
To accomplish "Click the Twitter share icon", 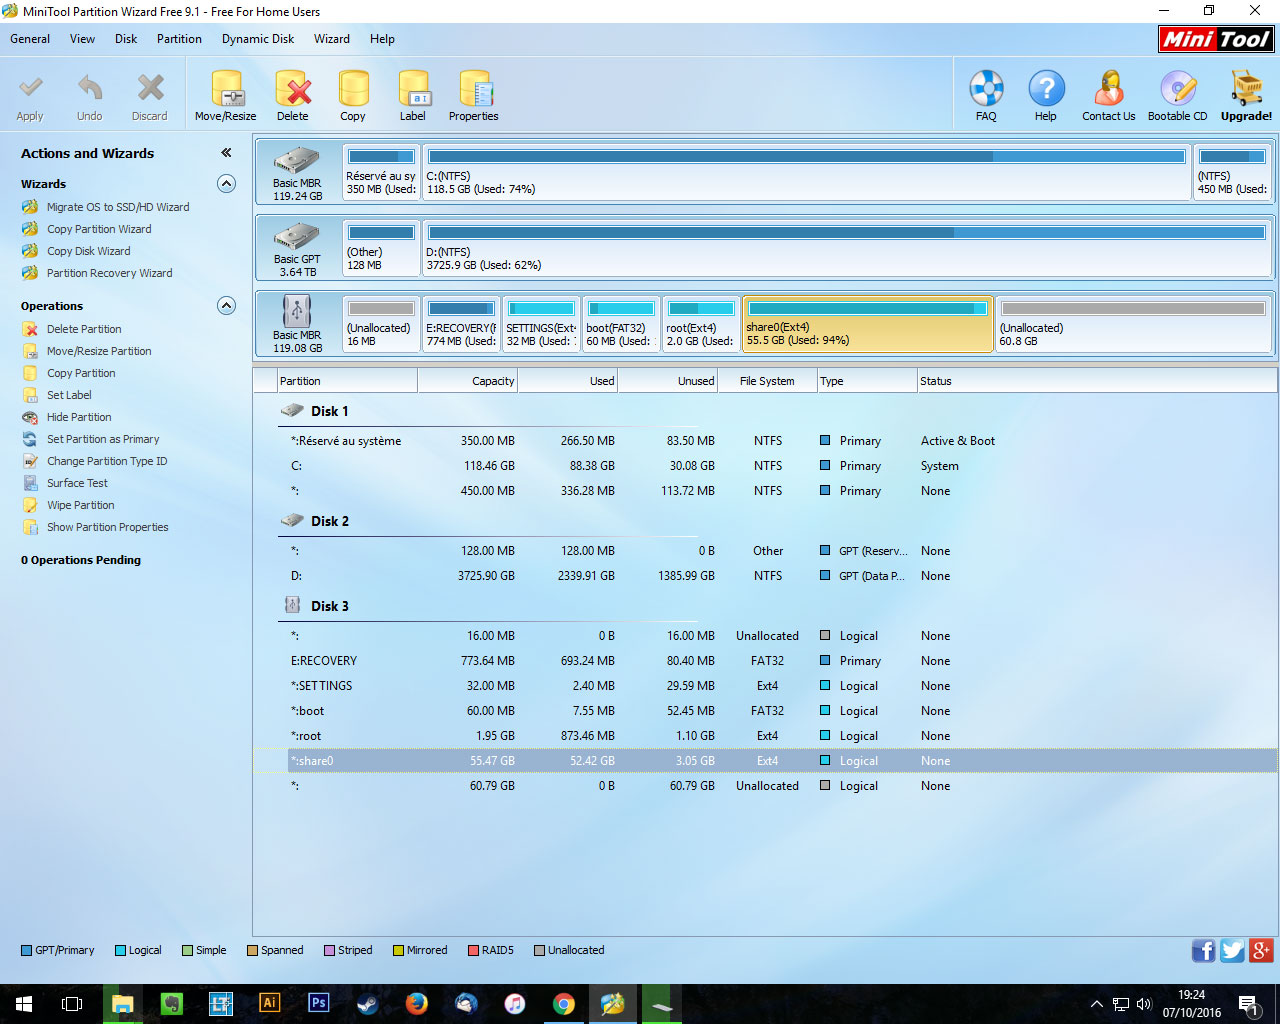I will 1233,950.
